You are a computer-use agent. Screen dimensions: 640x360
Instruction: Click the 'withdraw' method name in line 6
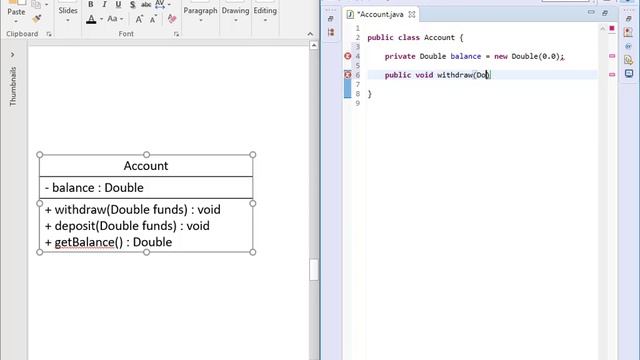point(455,75)
